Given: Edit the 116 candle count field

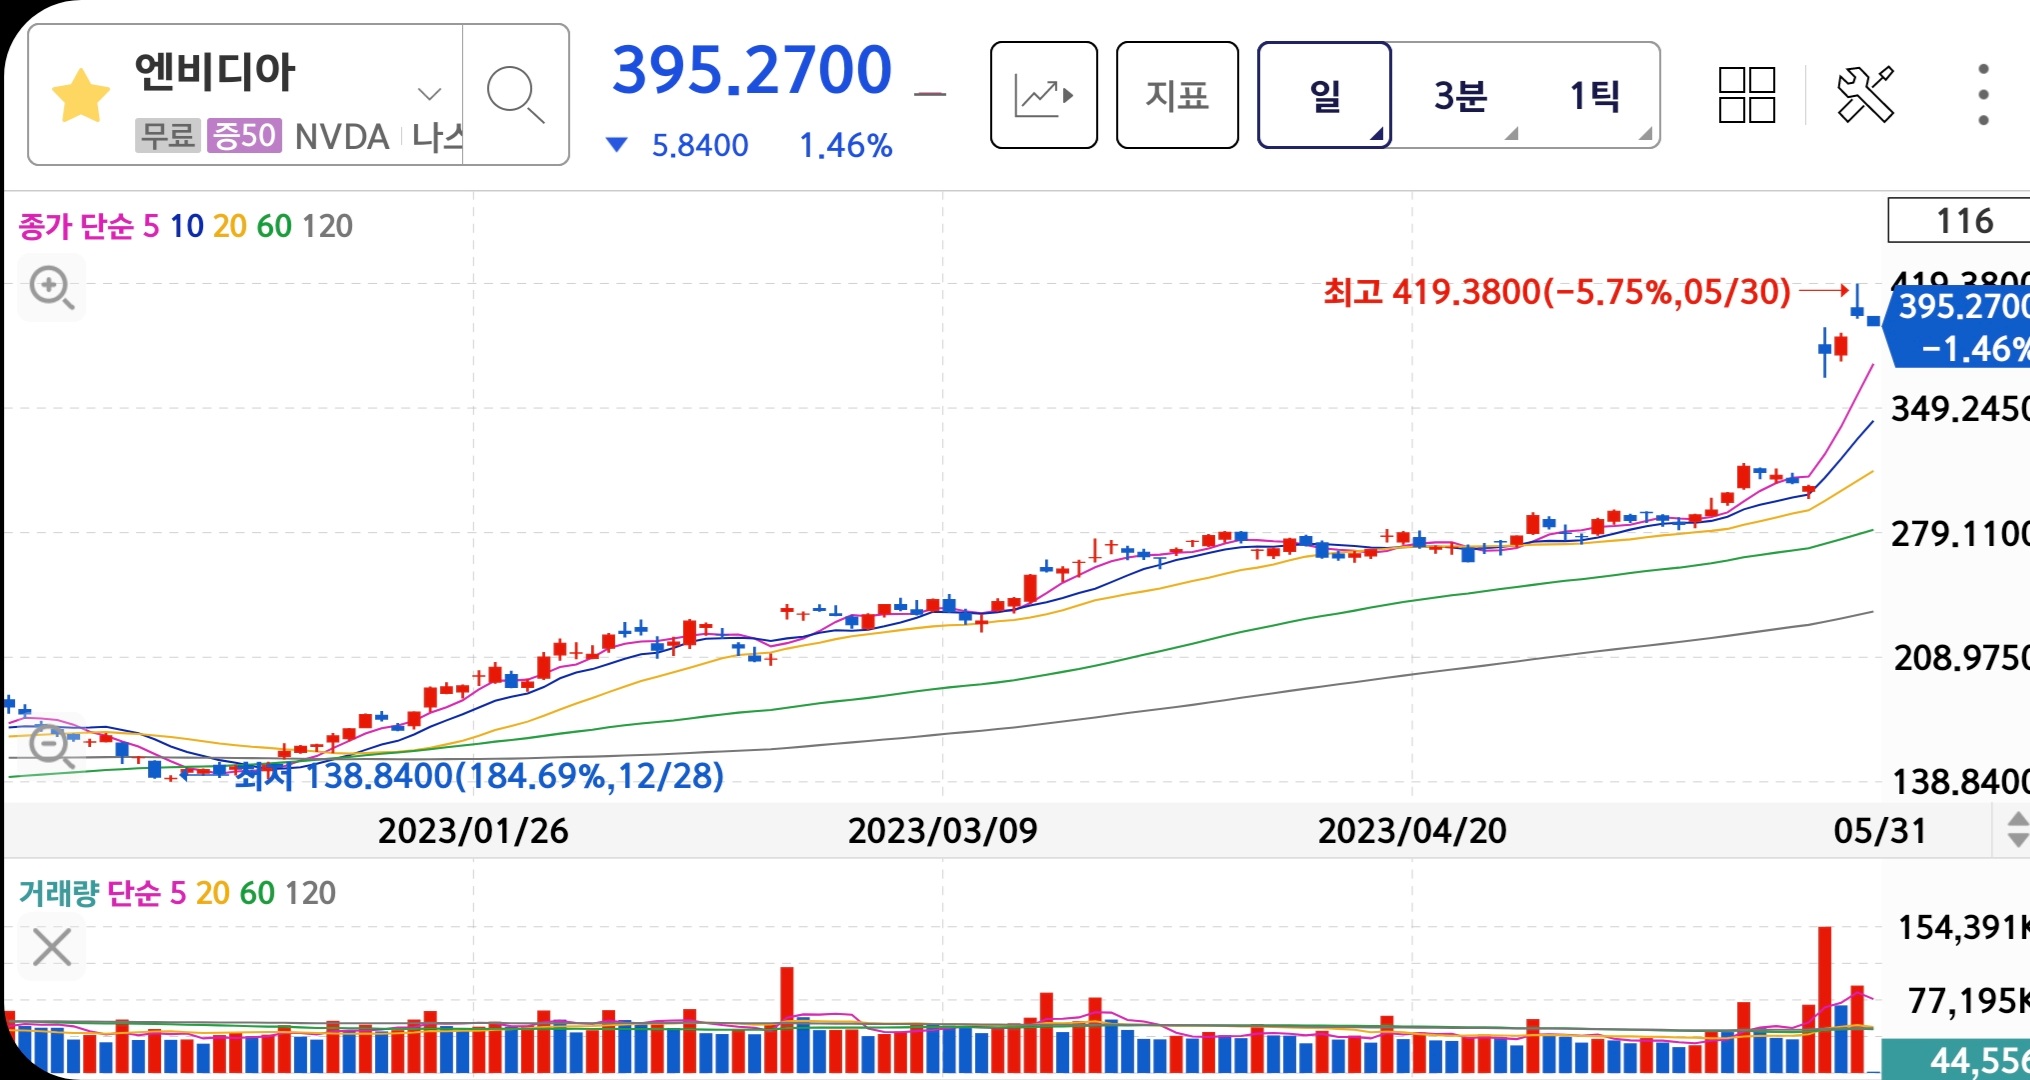Looking at the screenshot, I should point(1958,220).
